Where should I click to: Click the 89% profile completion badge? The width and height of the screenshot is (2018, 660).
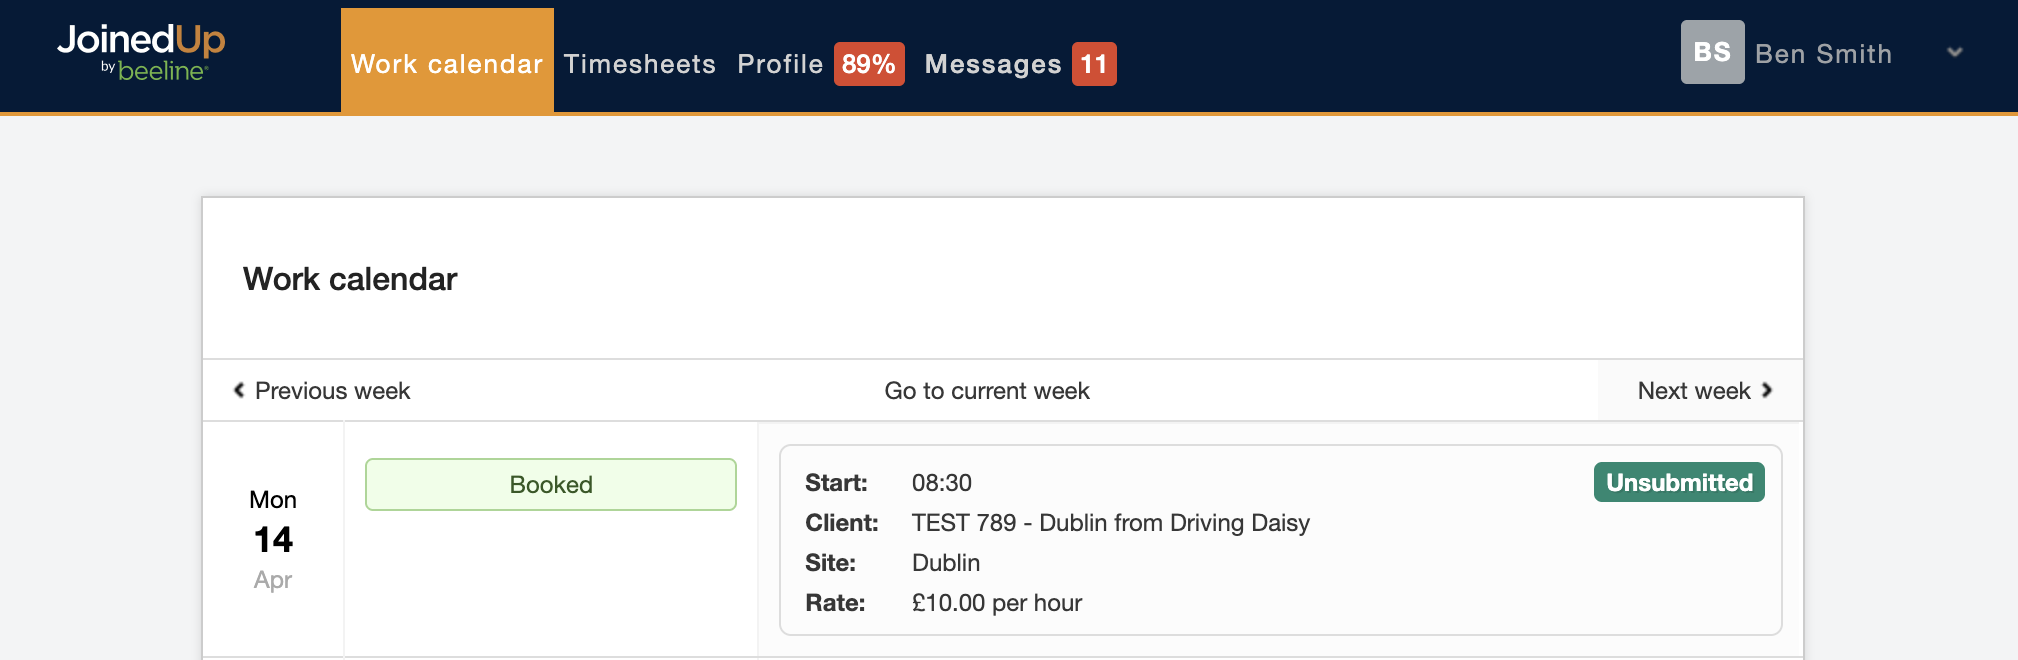click(868, 64)
